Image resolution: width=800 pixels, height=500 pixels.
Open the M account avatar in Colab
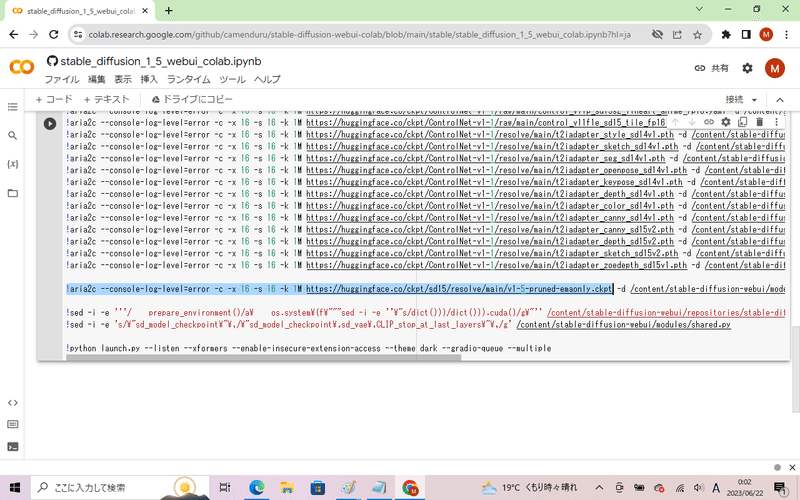(774, 68)
